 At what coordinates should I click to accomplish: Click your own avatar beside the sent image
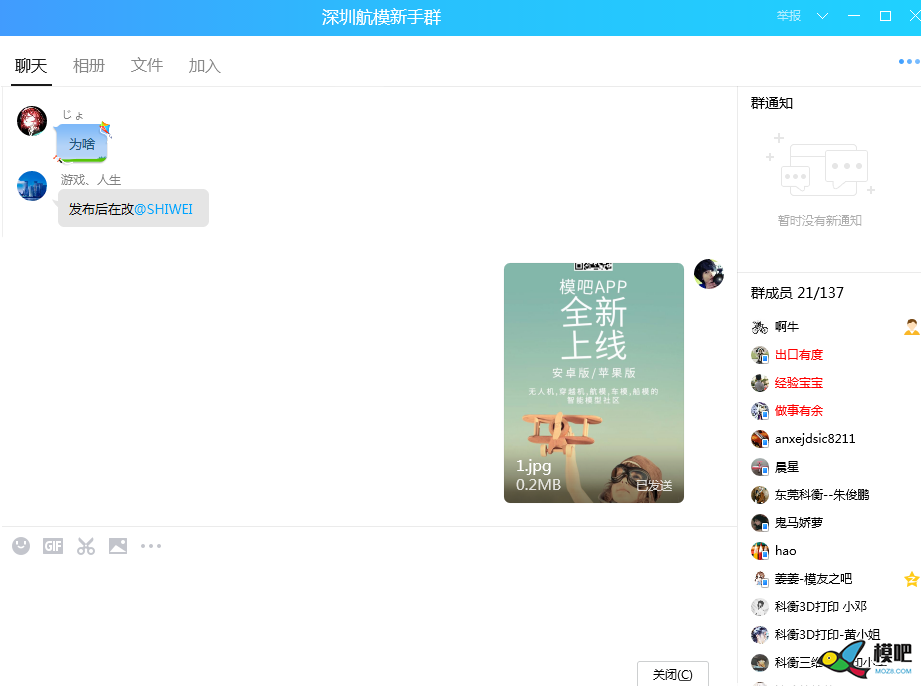pos(709,274)
